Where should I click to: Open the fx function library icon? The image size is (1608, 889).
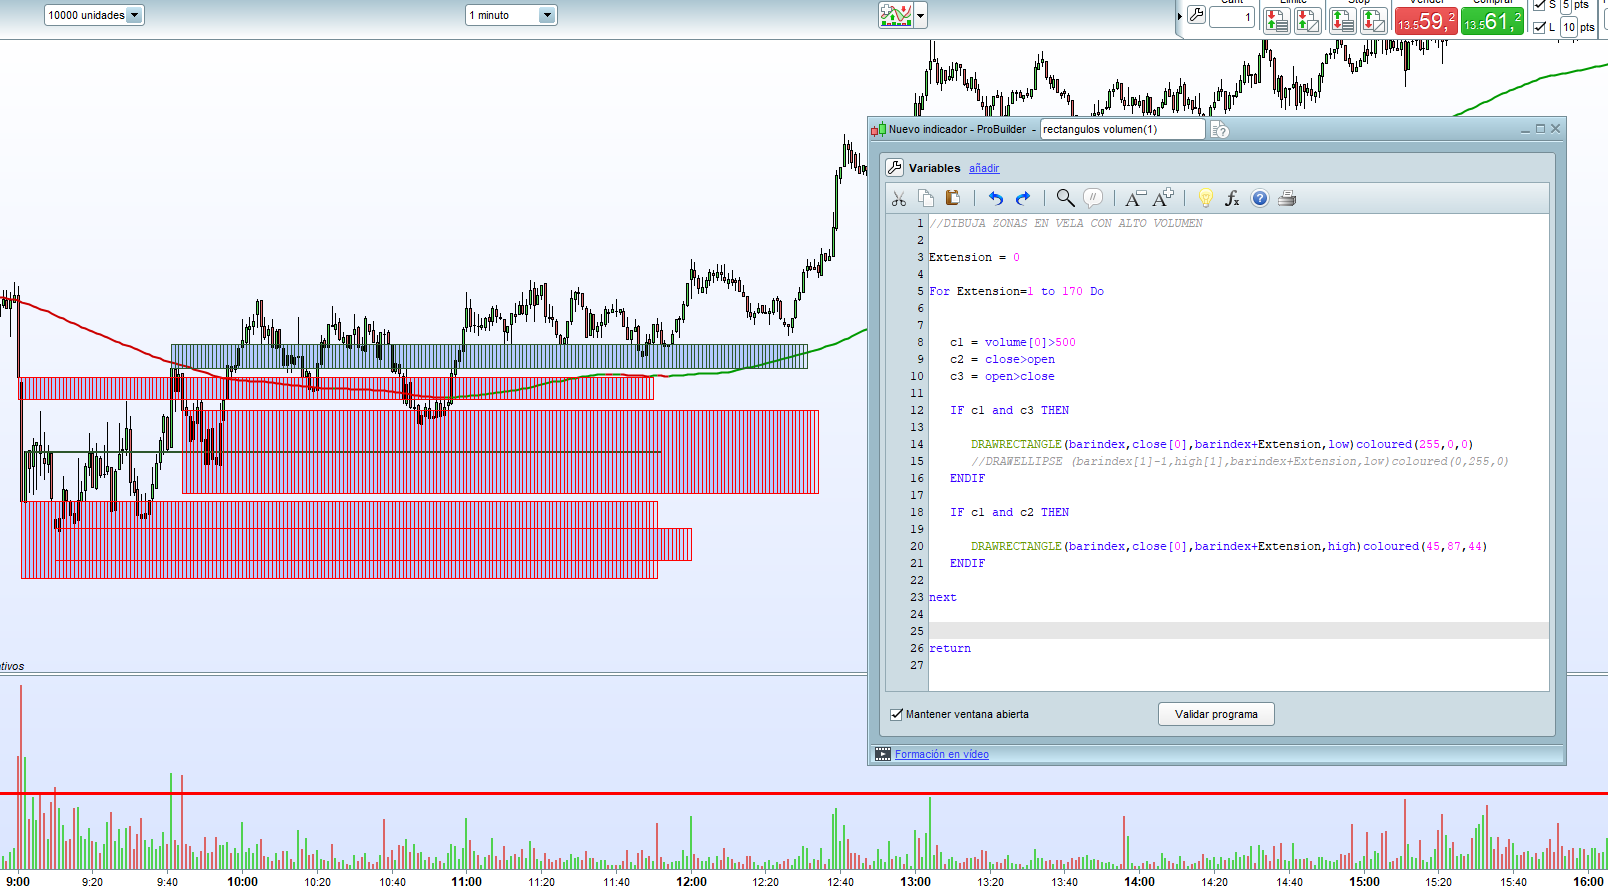click(1232, 198)
